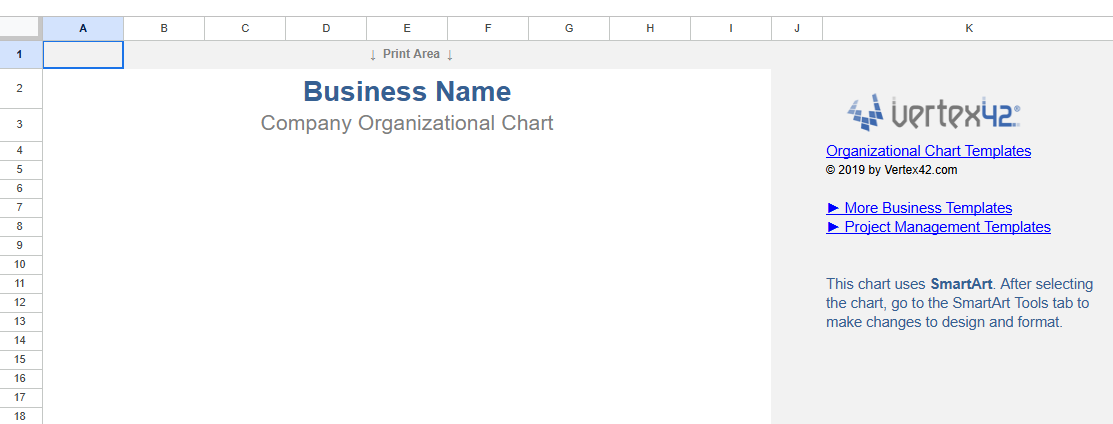Screen dimensions: 1113x424
Task: Select the row 1 header
Action: point(21,54)
